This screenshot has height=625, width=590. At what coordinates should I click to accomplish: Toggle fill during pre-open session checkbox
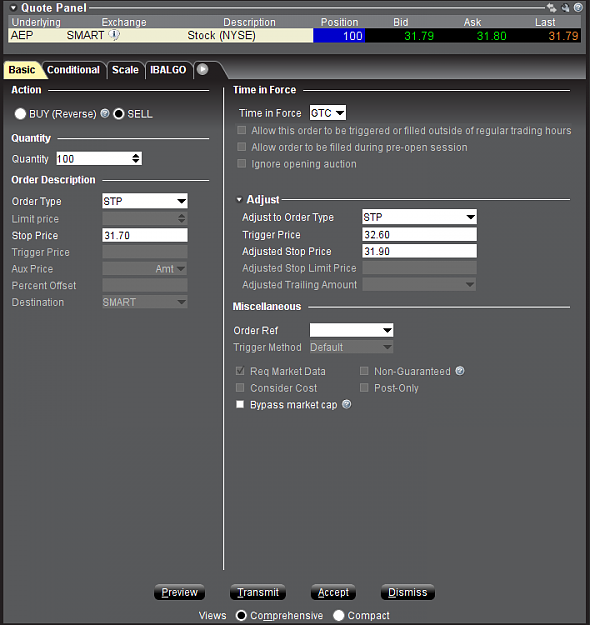[x=242, y=147]
